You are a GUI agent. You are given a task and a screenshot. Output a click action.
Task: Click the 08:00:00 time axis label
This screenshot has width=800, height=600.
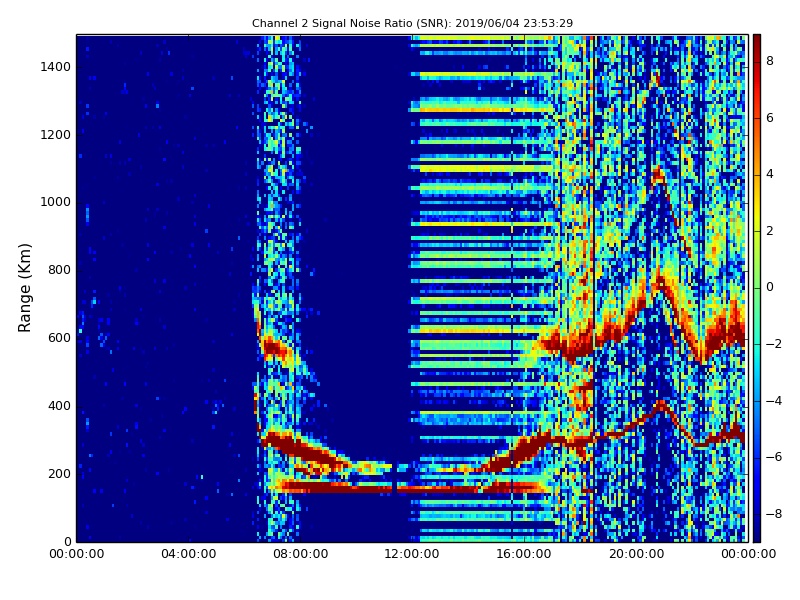tap(301, 554)
